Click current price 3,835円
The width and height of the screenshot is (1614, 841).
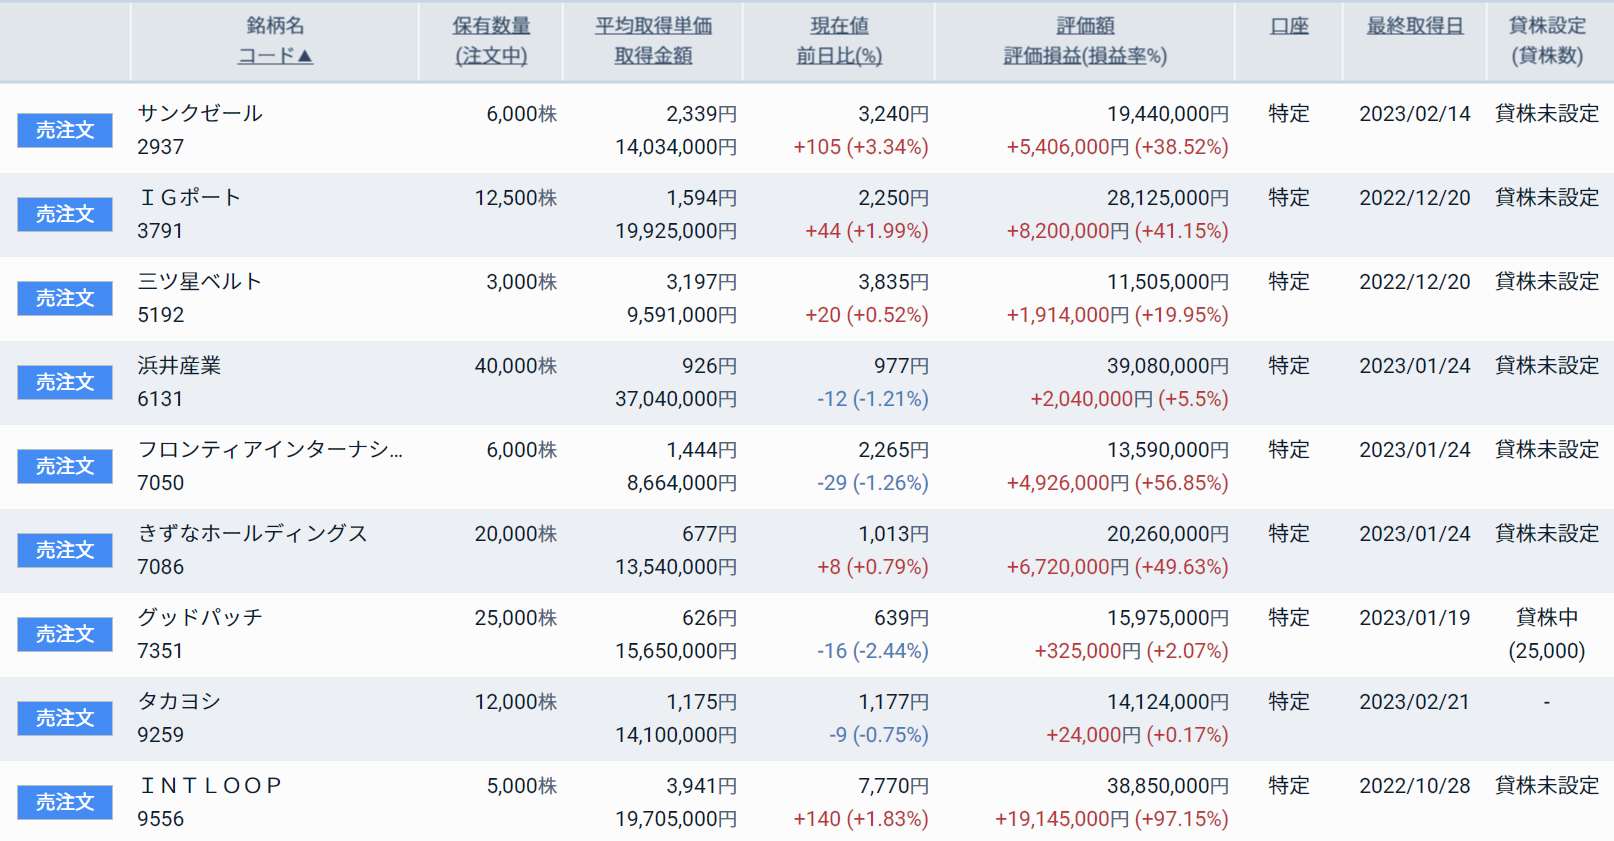pos(894,282)
